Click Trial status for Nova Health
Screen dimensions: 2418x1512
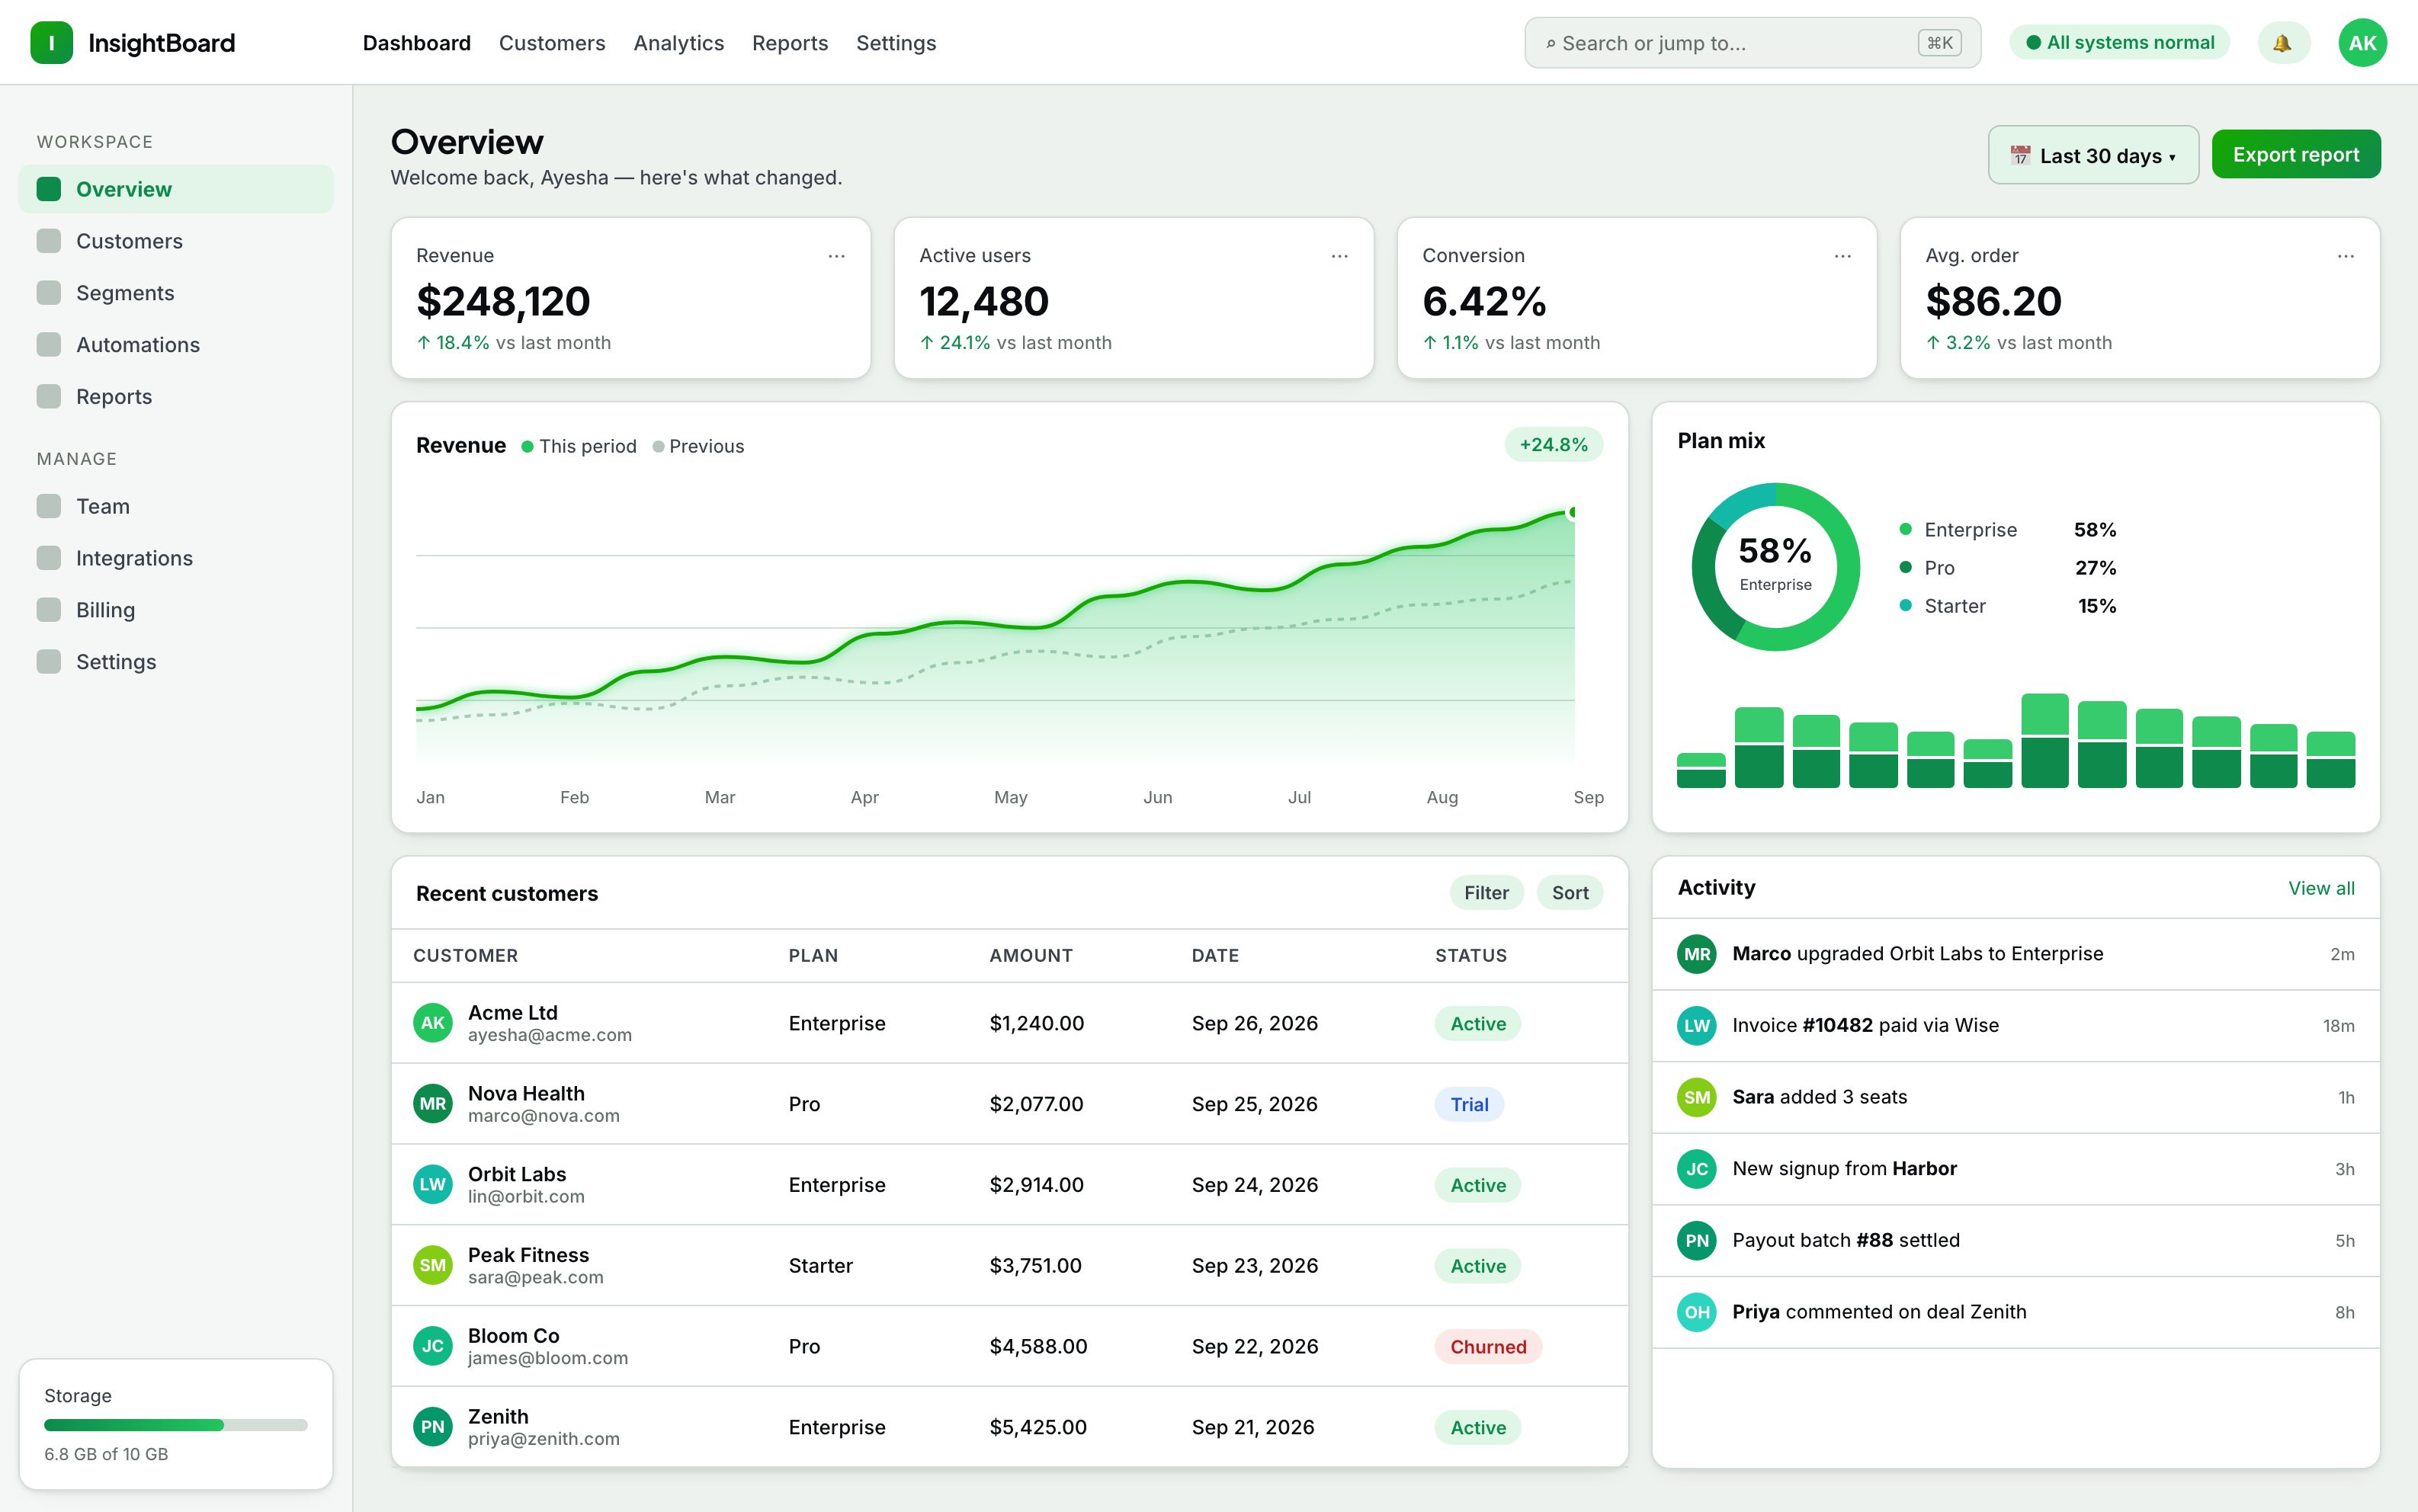pyautogui.click(x=1469, y=1105)
